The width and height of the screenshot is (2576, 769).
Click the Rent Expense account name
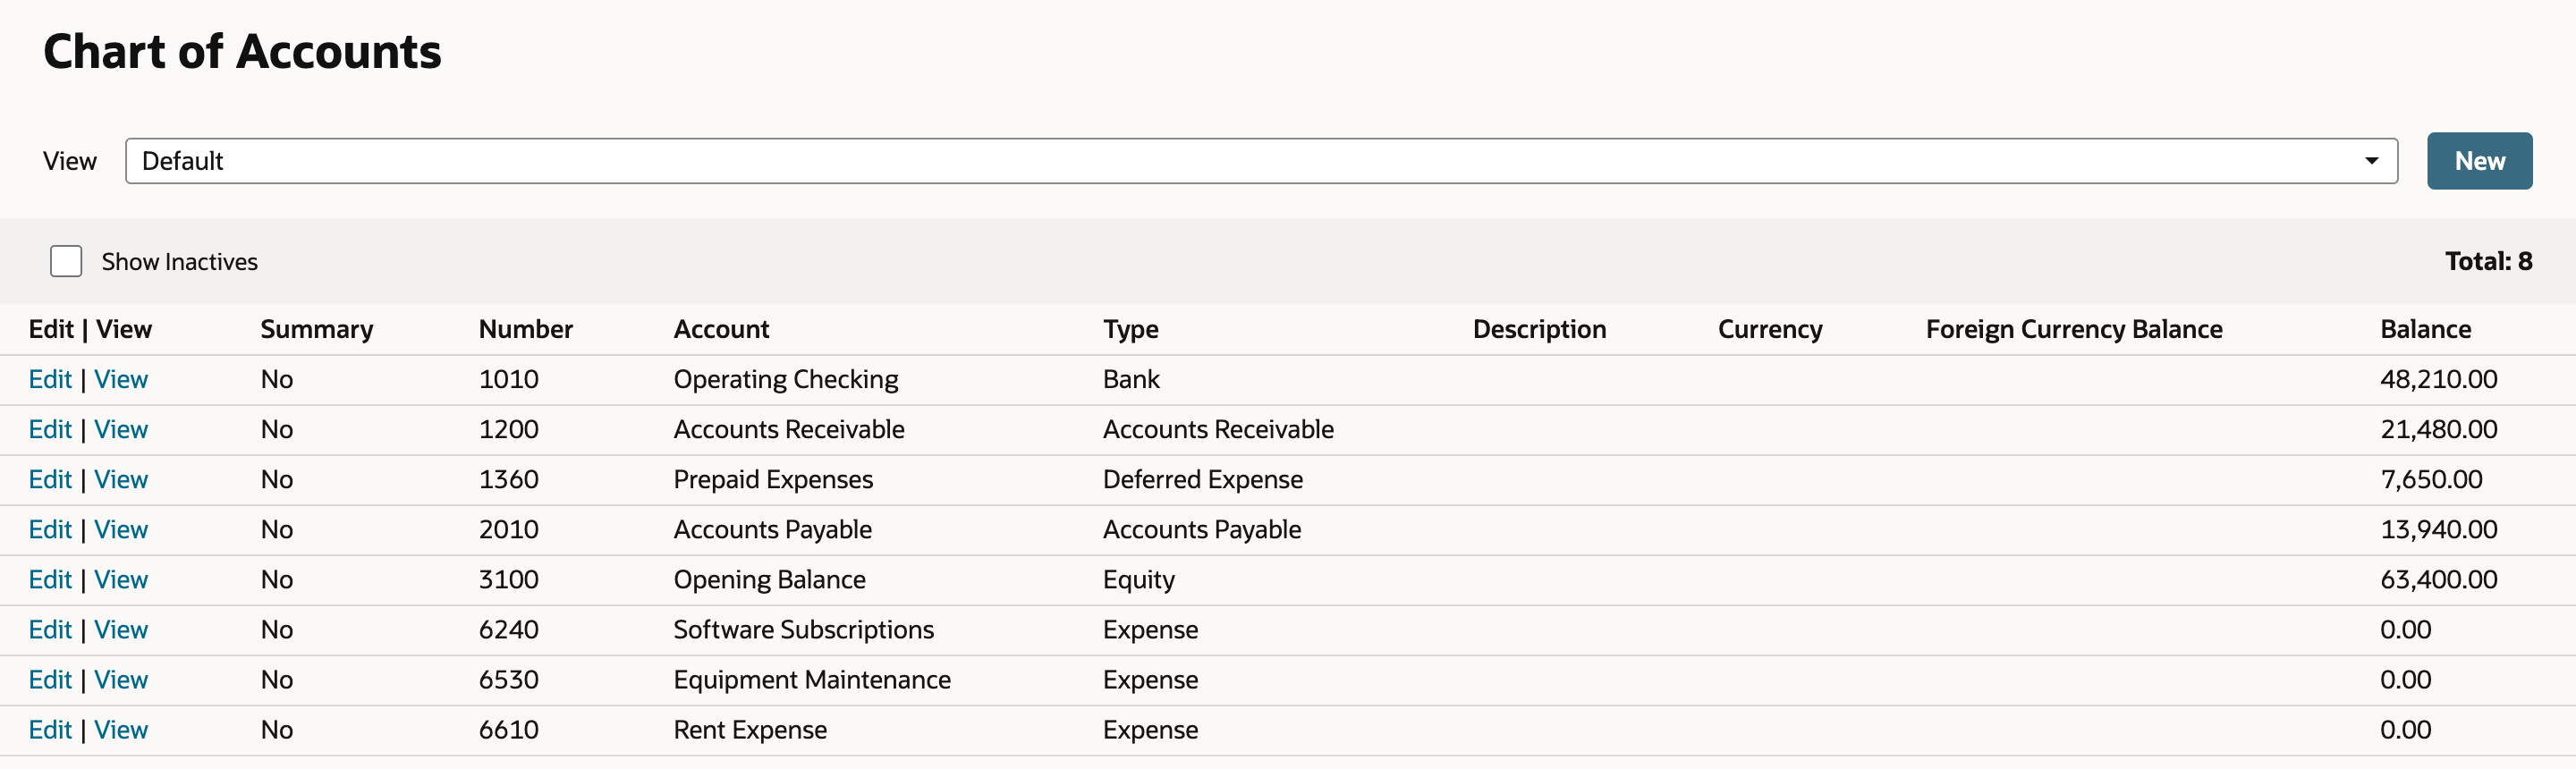point(750,729)
